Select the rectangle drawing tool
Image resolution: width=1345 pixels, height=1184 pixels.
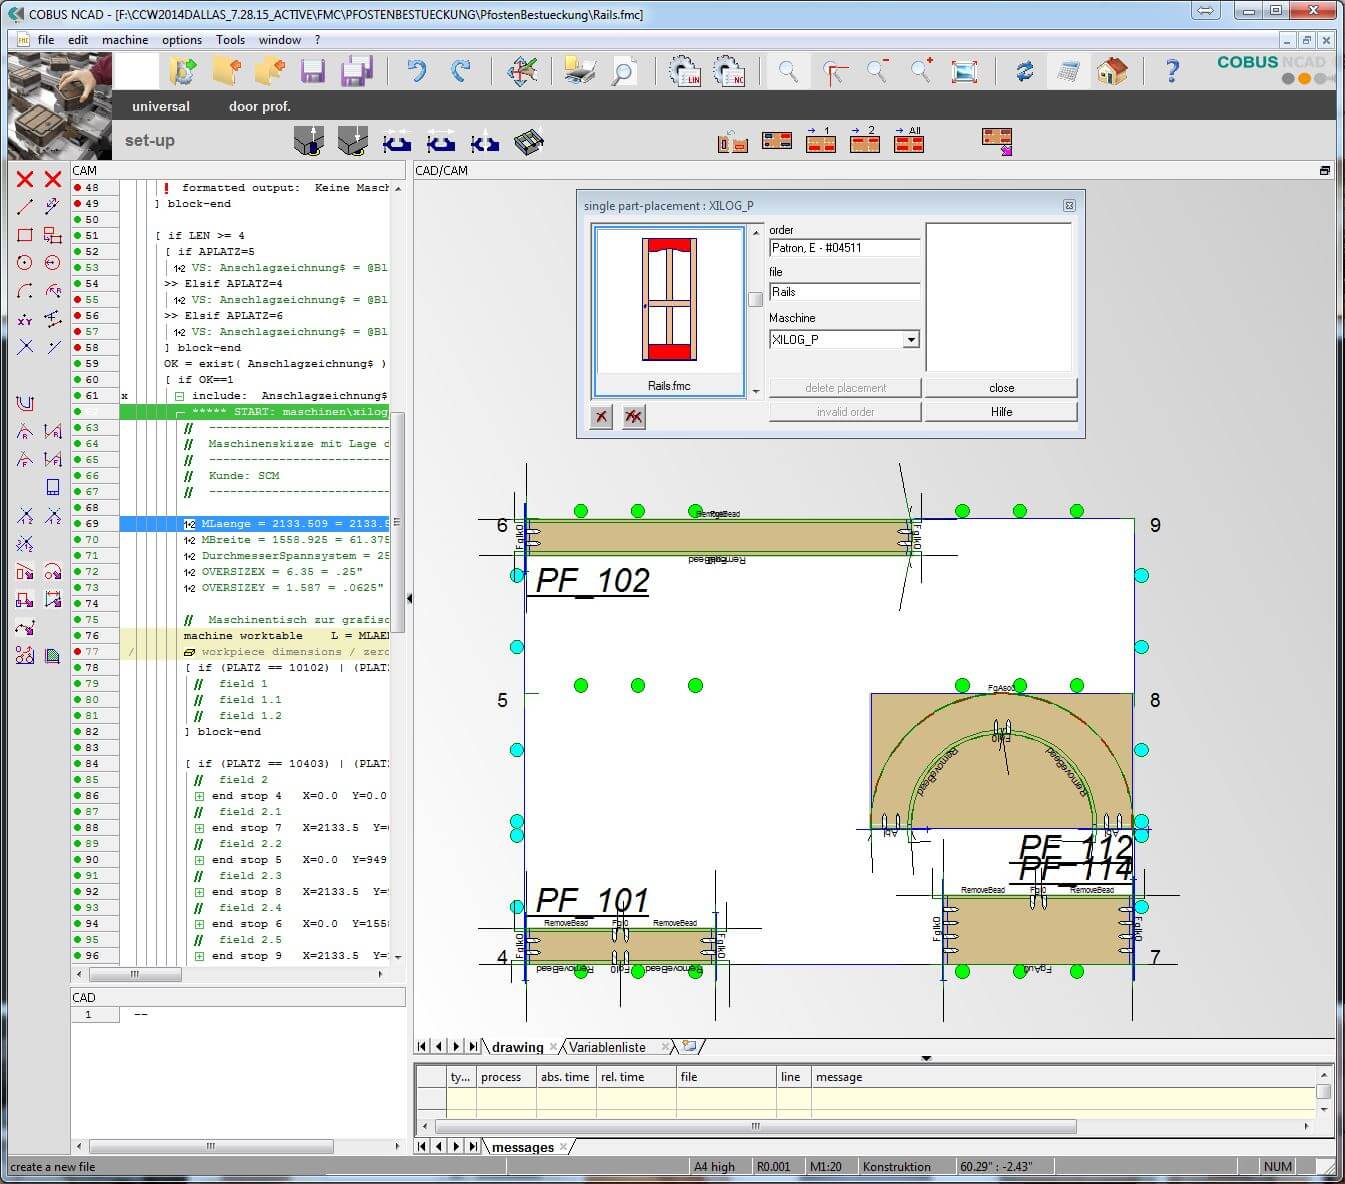click(25, 235)
